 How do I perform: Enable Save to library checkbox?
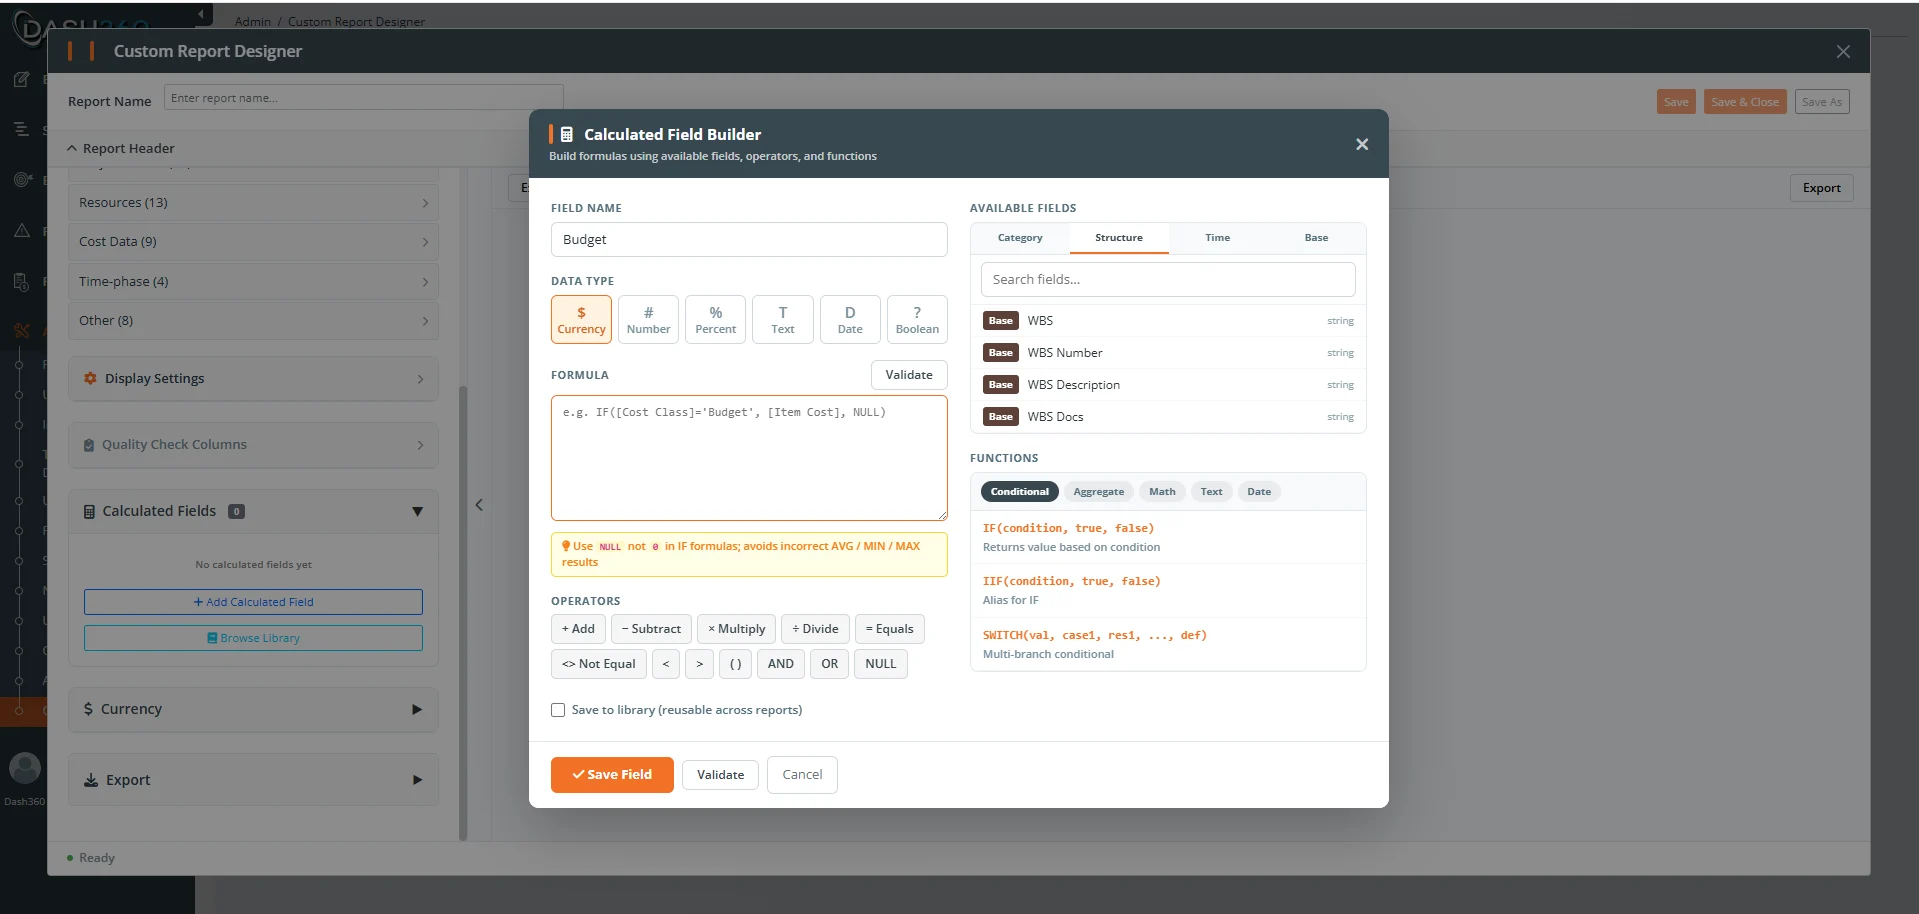click(558, 710)
